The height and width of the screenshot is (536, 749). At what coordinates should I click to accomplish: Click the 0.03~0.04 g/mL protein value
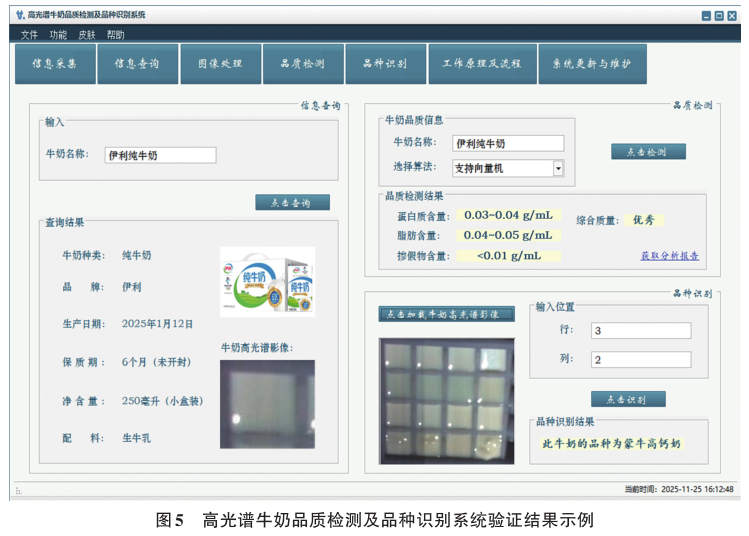coord(508,215)
